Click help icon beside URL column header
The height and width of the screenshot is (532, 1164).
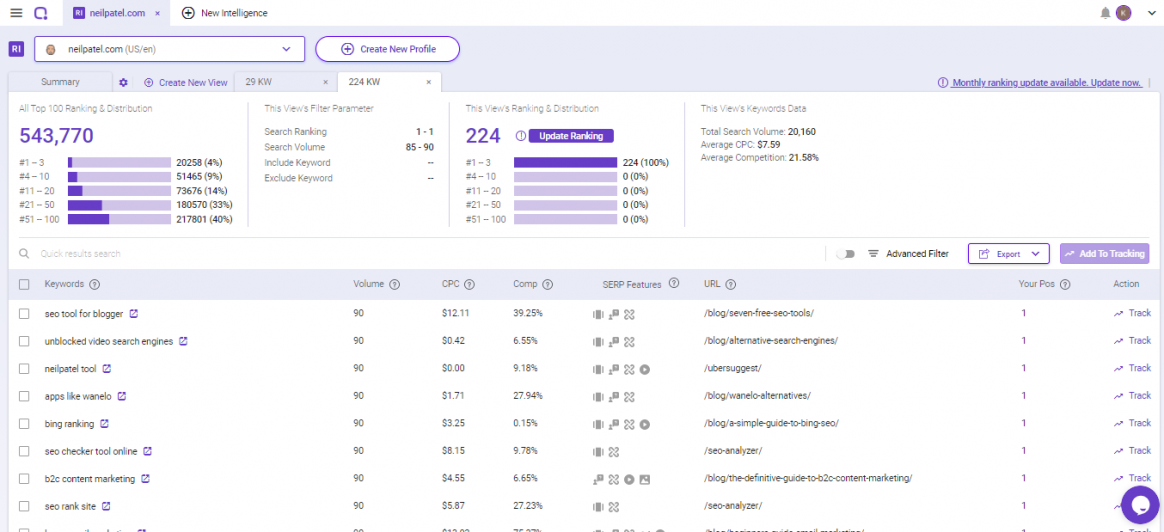[730, 284]
